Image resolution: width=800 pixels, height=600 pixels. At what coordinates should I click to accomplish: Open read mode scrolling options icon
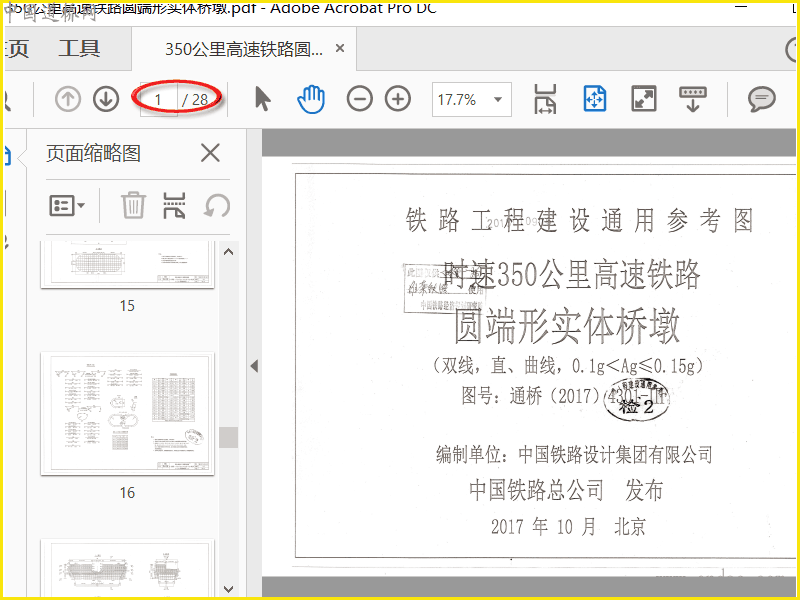693,98
